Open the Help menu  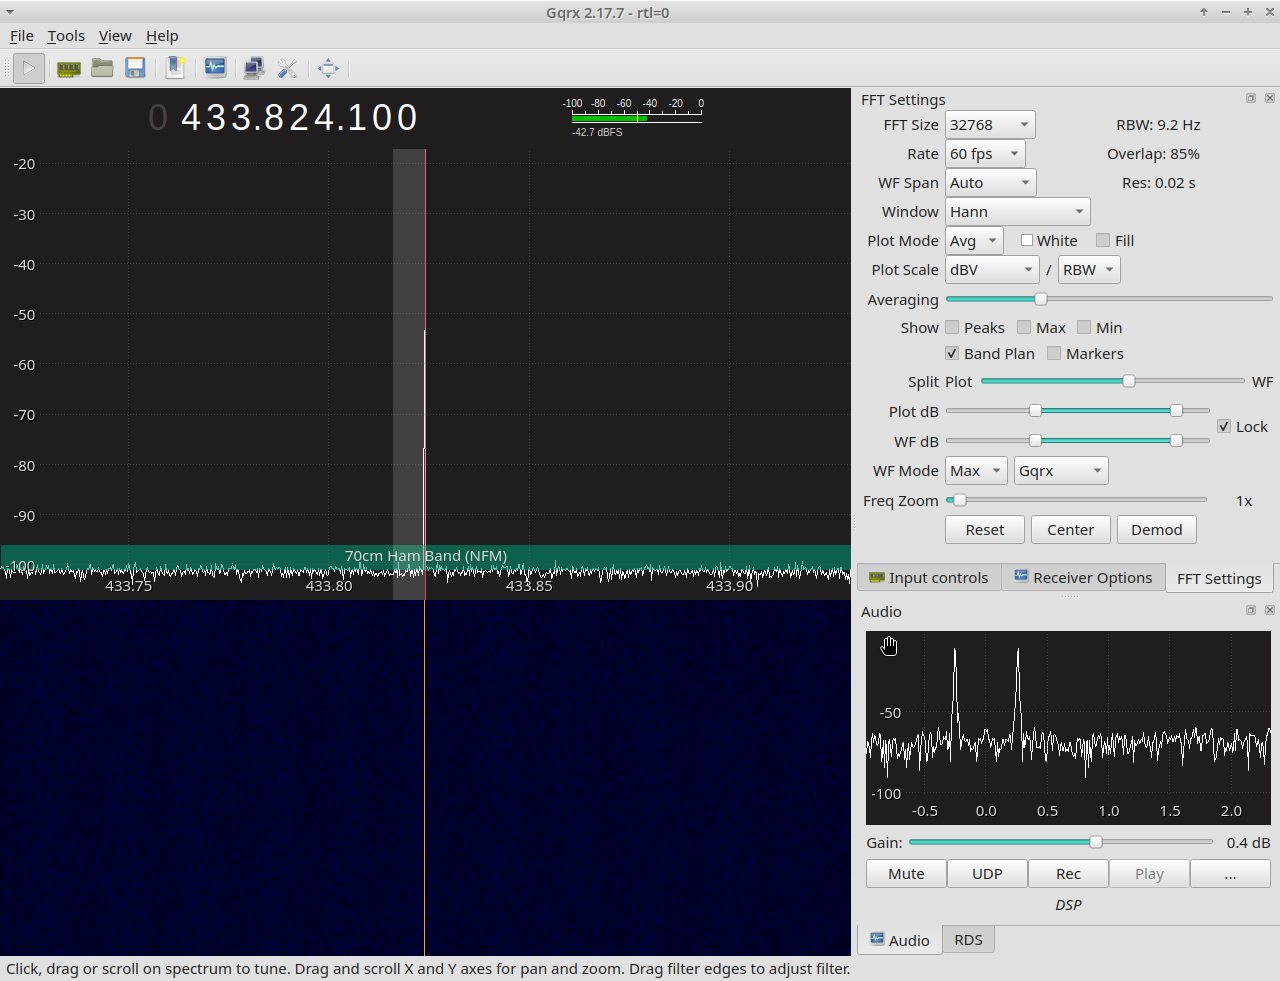click(x=162, y=36)
